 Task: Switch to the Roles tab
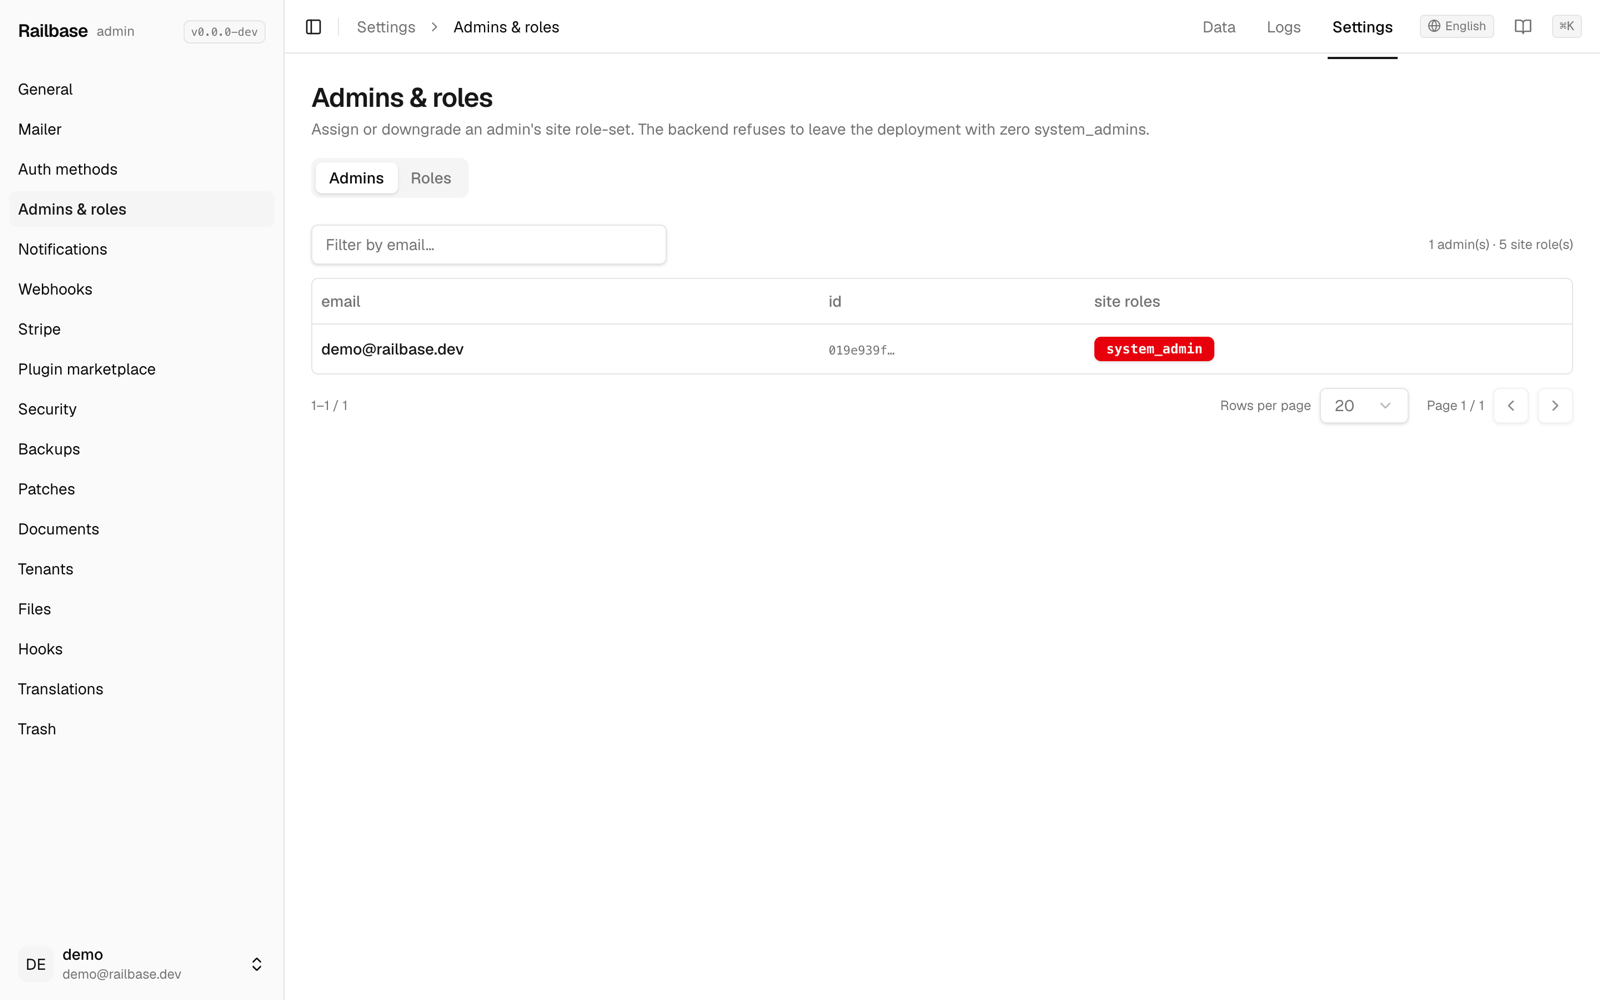pyautogui.click(x=431, y=178)
